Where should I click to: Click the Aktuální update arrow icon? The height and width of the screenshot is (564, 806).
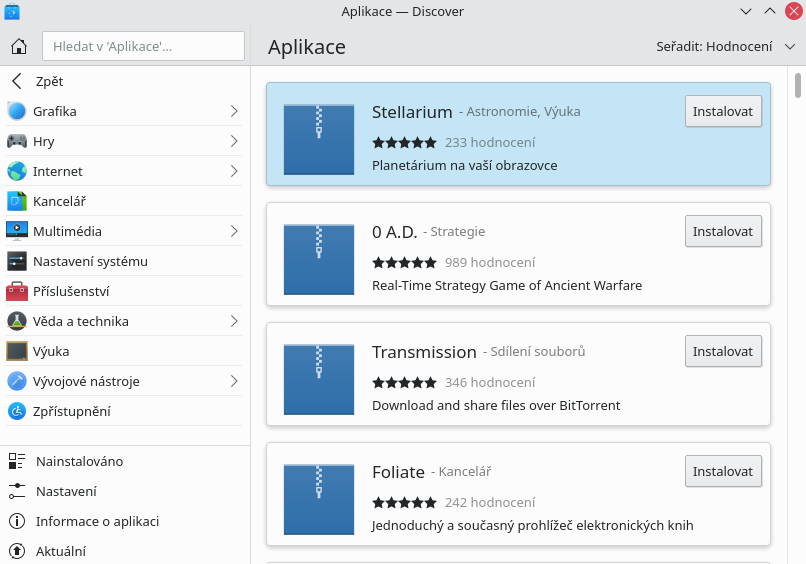(x=16, y=551)
